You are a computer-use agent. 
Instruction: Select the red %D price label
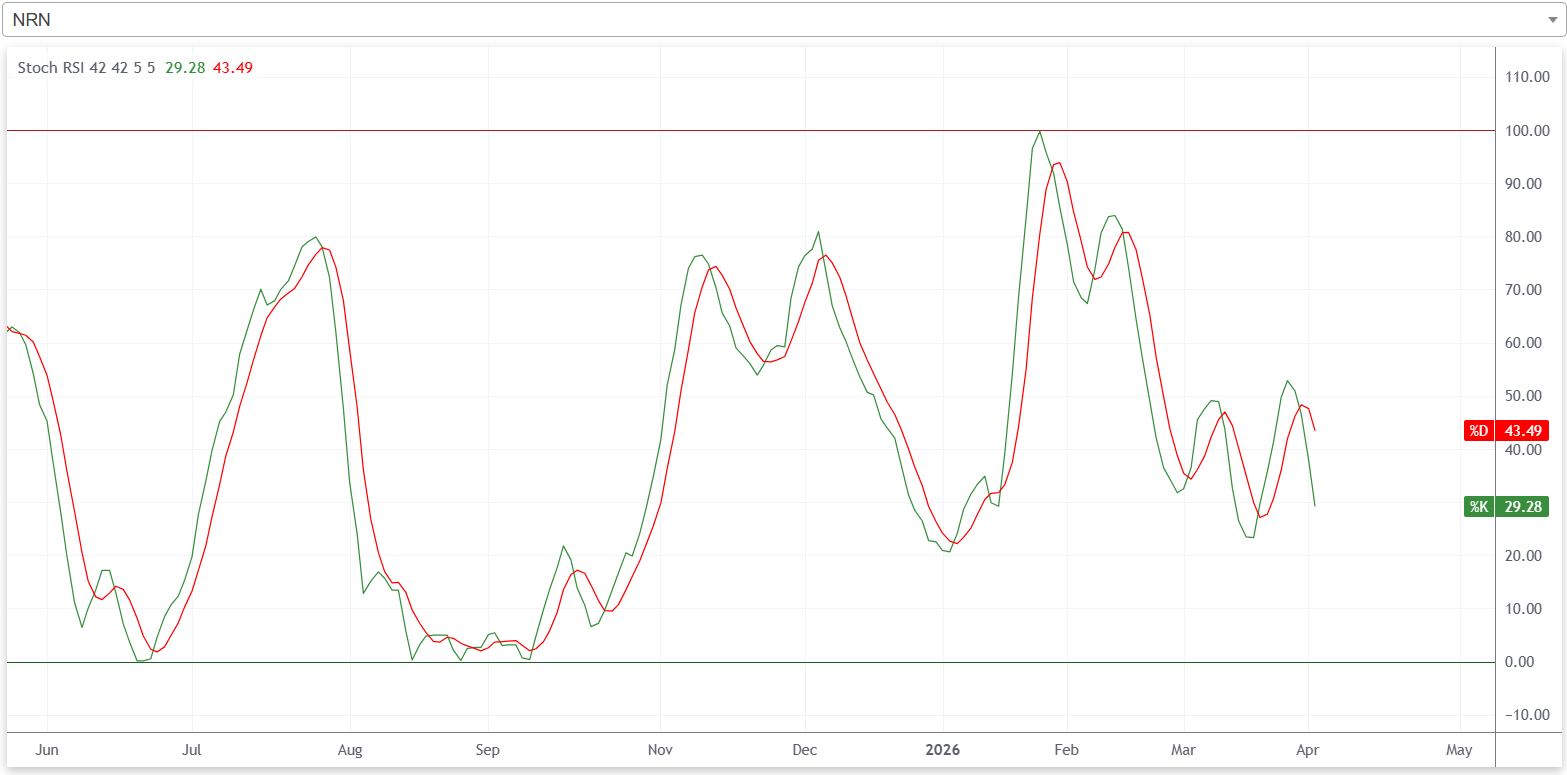click(1506, 431)
